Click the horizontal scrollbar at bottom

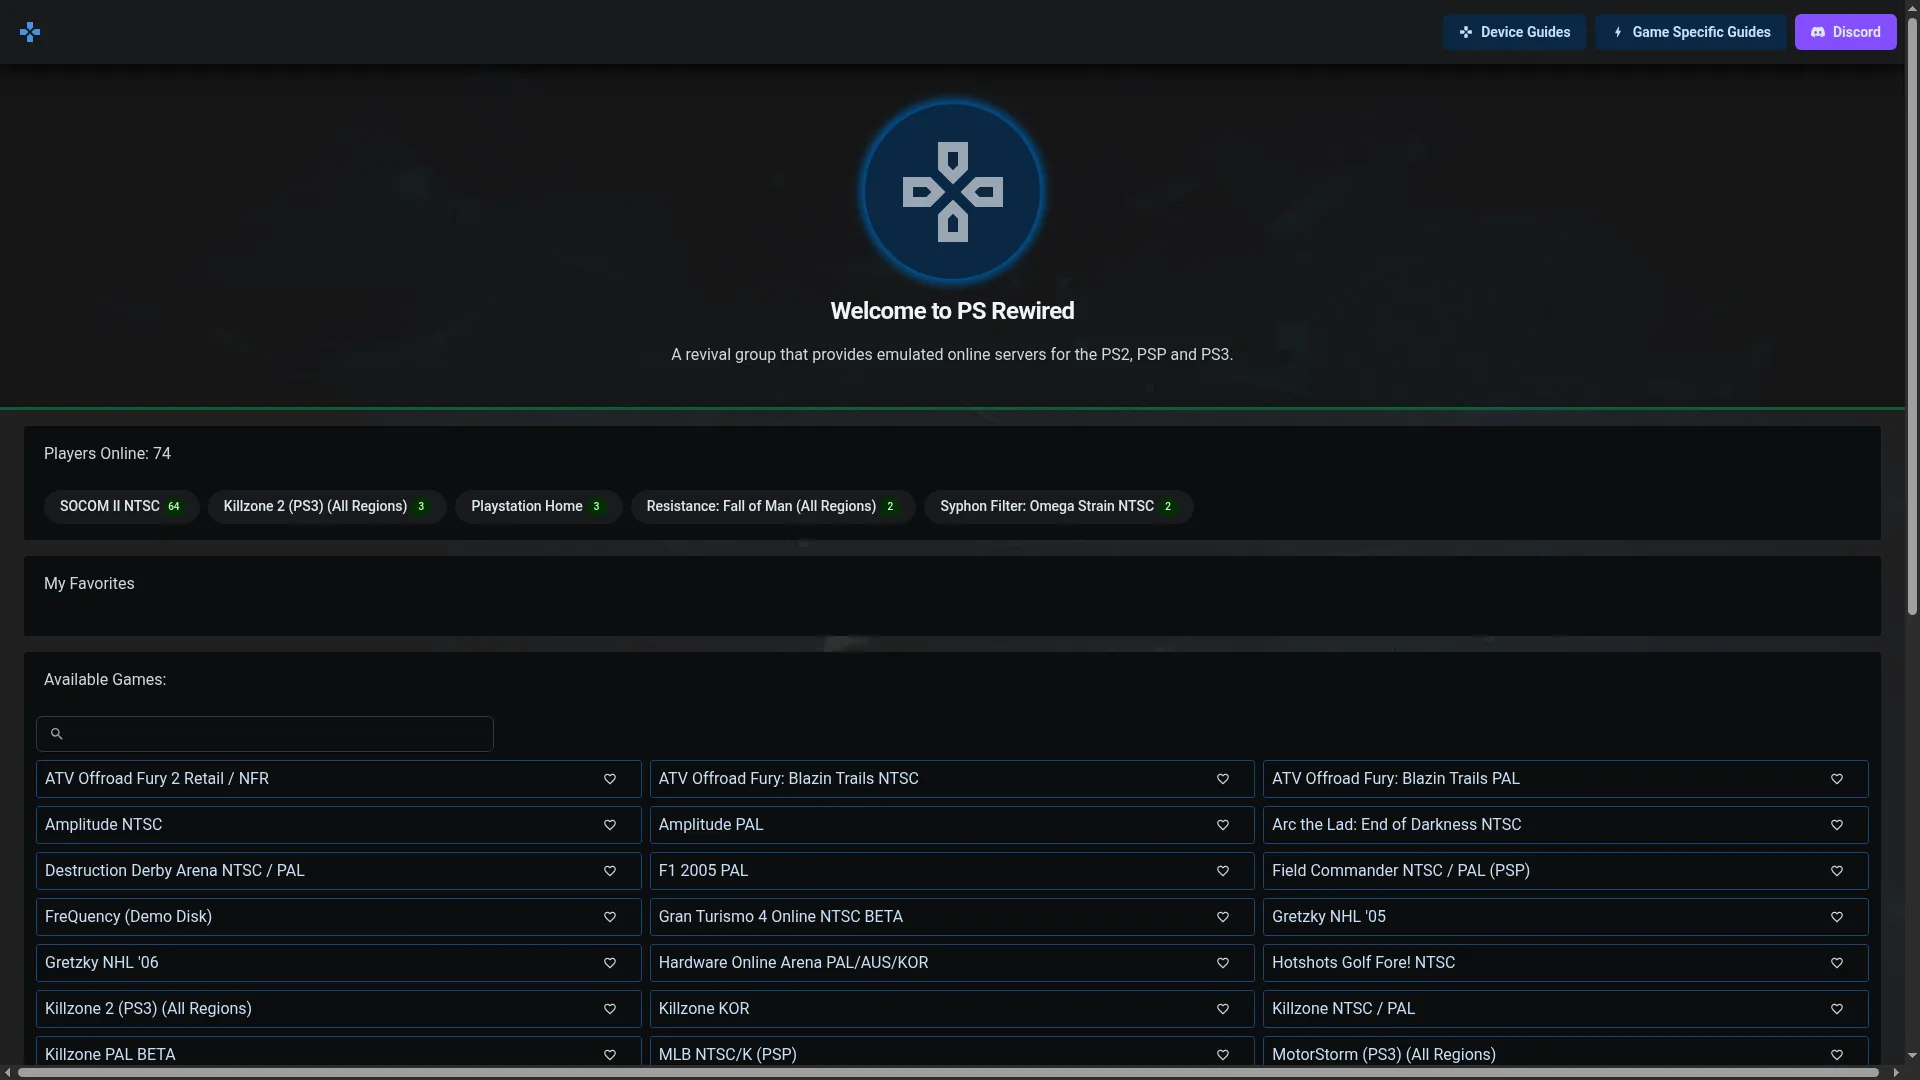tap(948, 1073)
